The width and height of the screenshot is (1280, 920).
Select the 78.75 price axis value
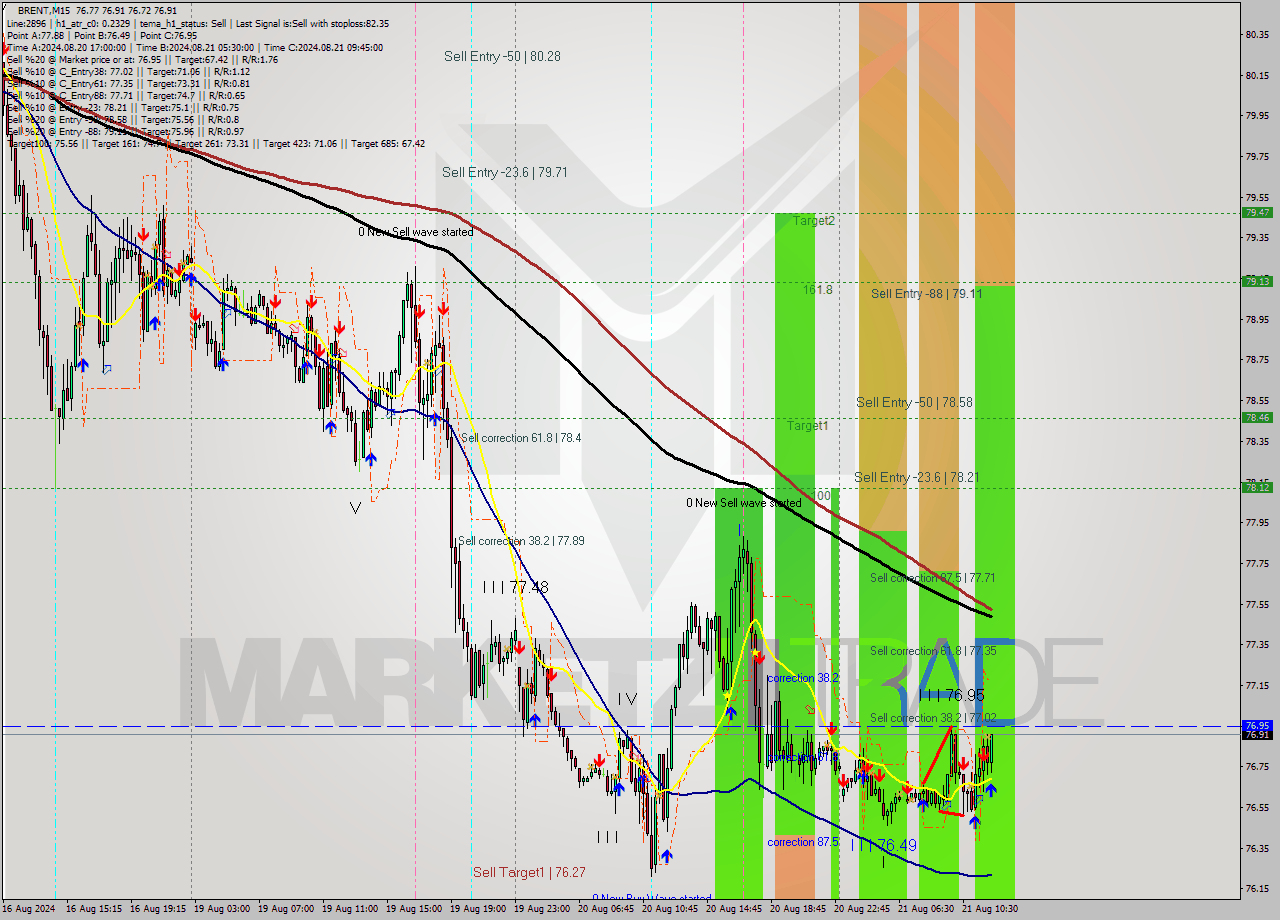click(x=1257, y=359)
